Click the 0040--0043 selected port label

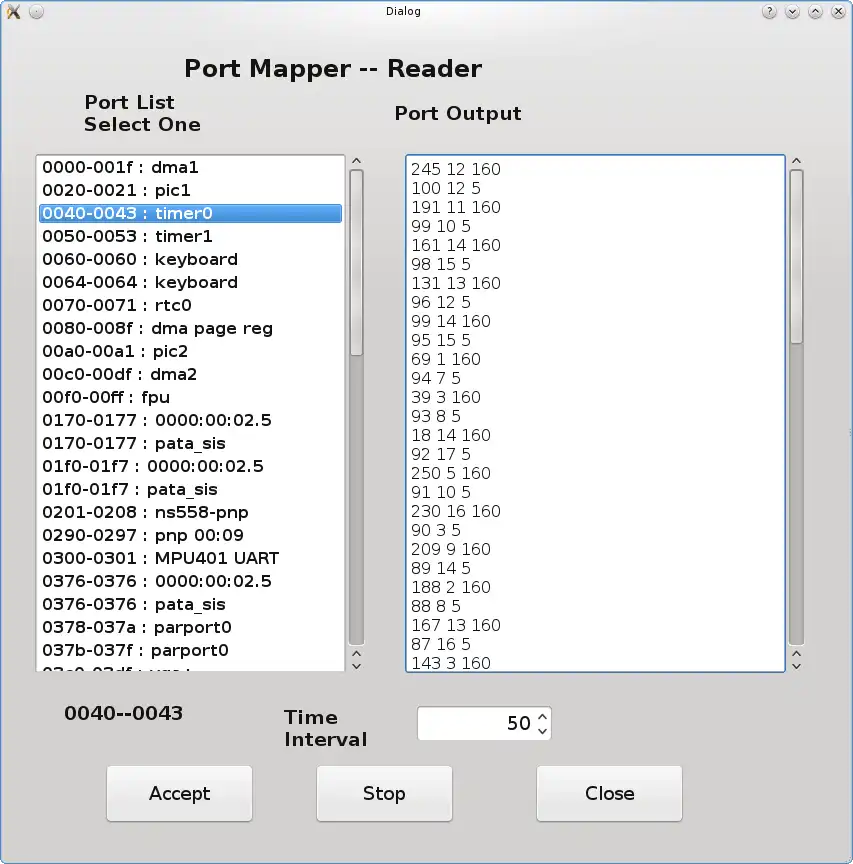[x=123, y=714]
